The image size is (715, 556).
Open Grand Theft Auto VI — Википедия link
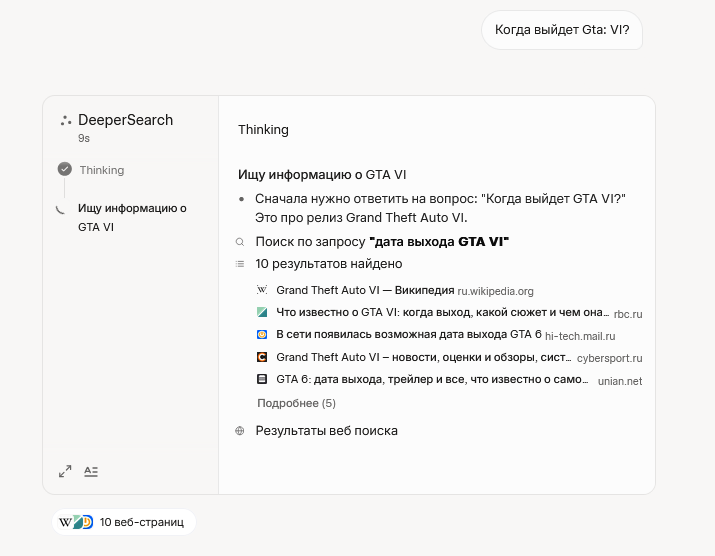365,290
